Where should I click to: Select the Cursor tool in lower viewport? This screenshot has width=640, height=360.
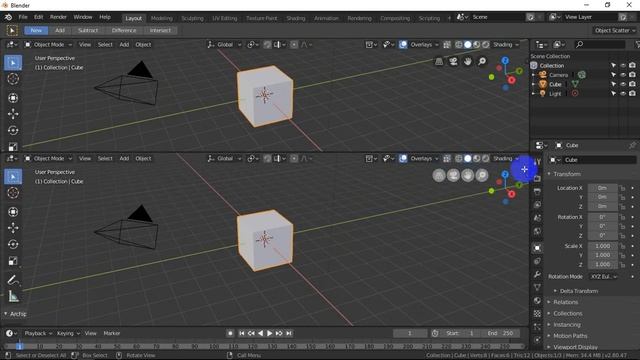pyautogui.click(x=13, y=193)
